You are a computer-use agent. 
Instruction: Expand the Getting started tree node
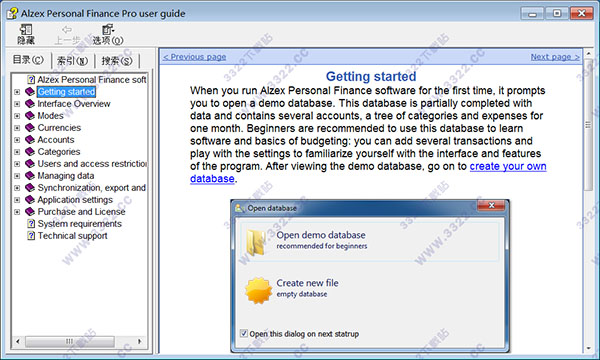pos(17,92)
